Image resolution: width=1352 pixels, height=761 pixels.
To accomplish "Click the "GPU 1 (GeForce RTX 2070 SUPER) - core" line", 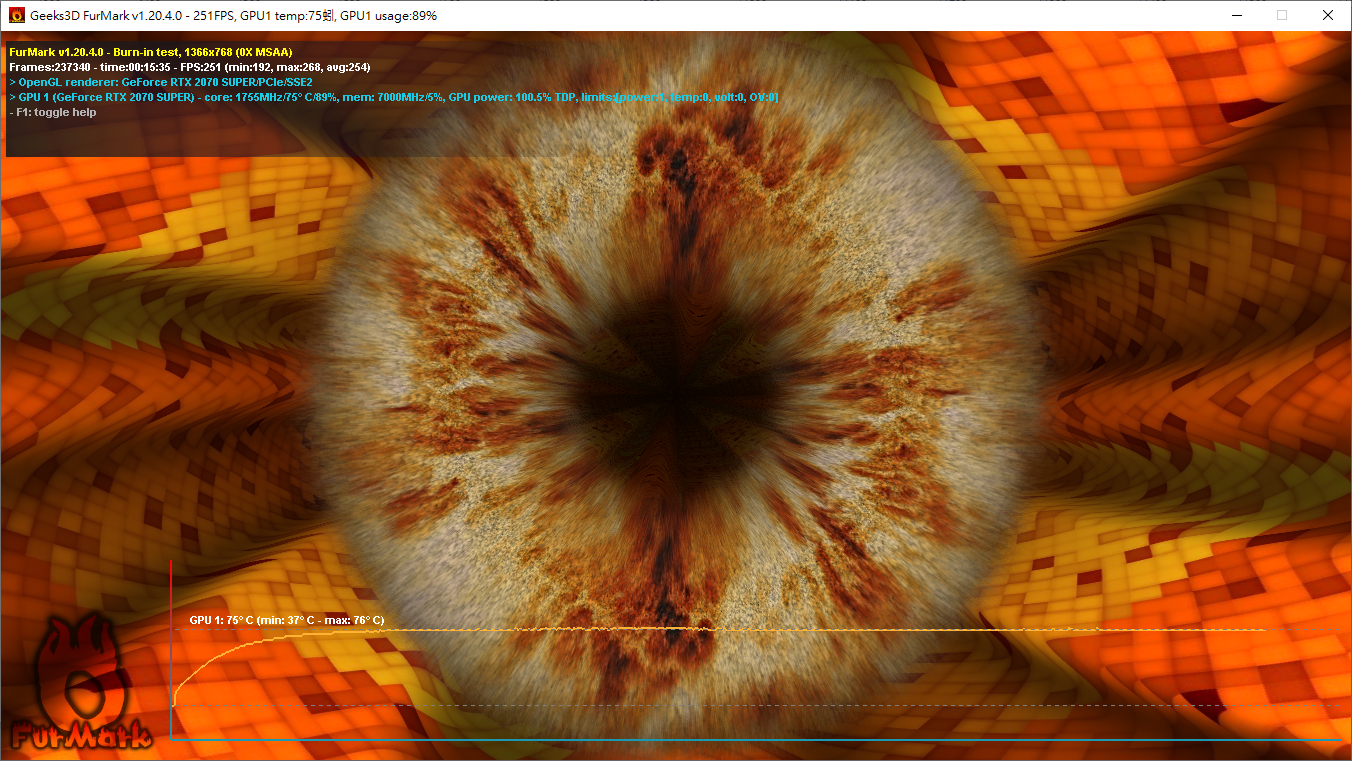I will 393,97.
